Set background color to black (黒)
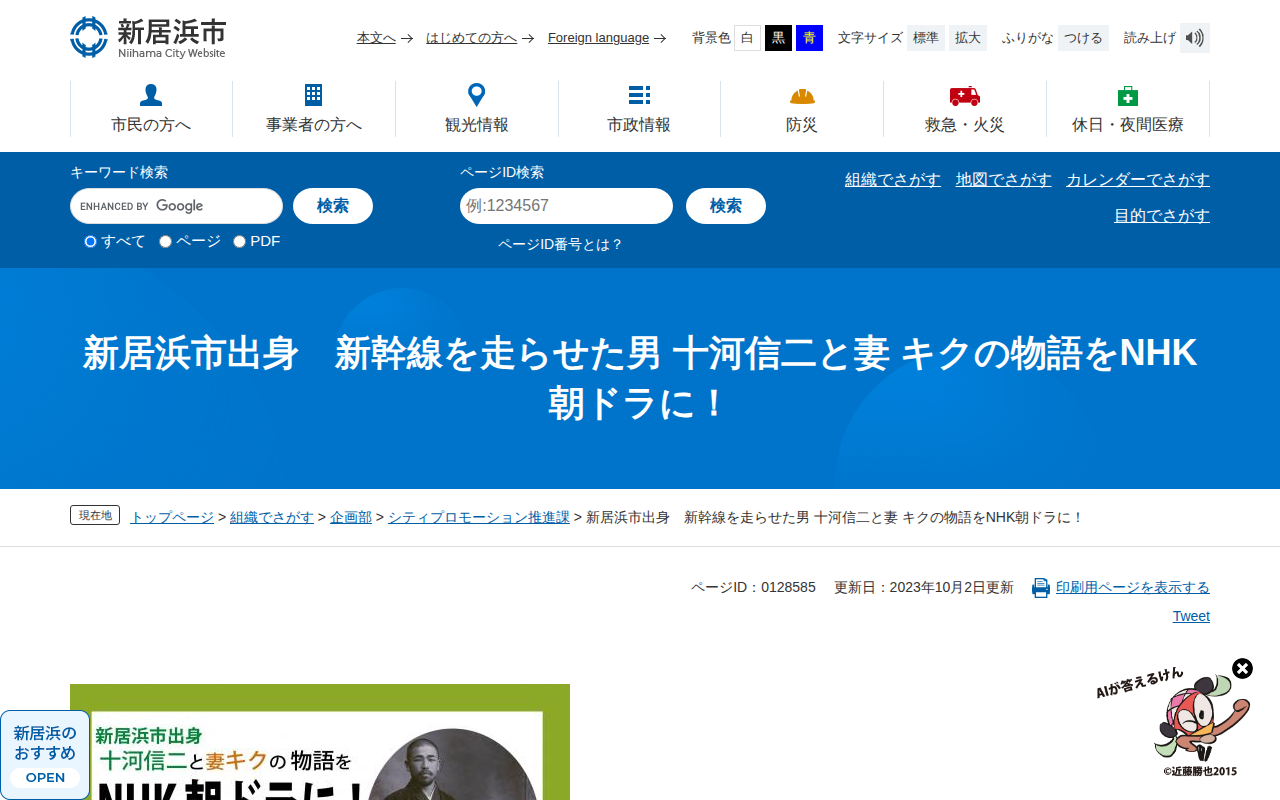 [778, 38]
